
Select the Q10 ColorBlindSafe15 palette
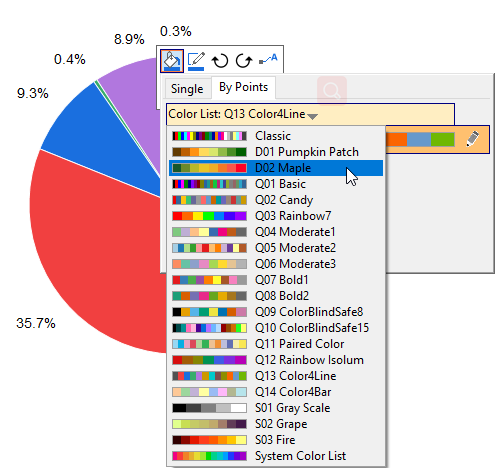point(276,328)
